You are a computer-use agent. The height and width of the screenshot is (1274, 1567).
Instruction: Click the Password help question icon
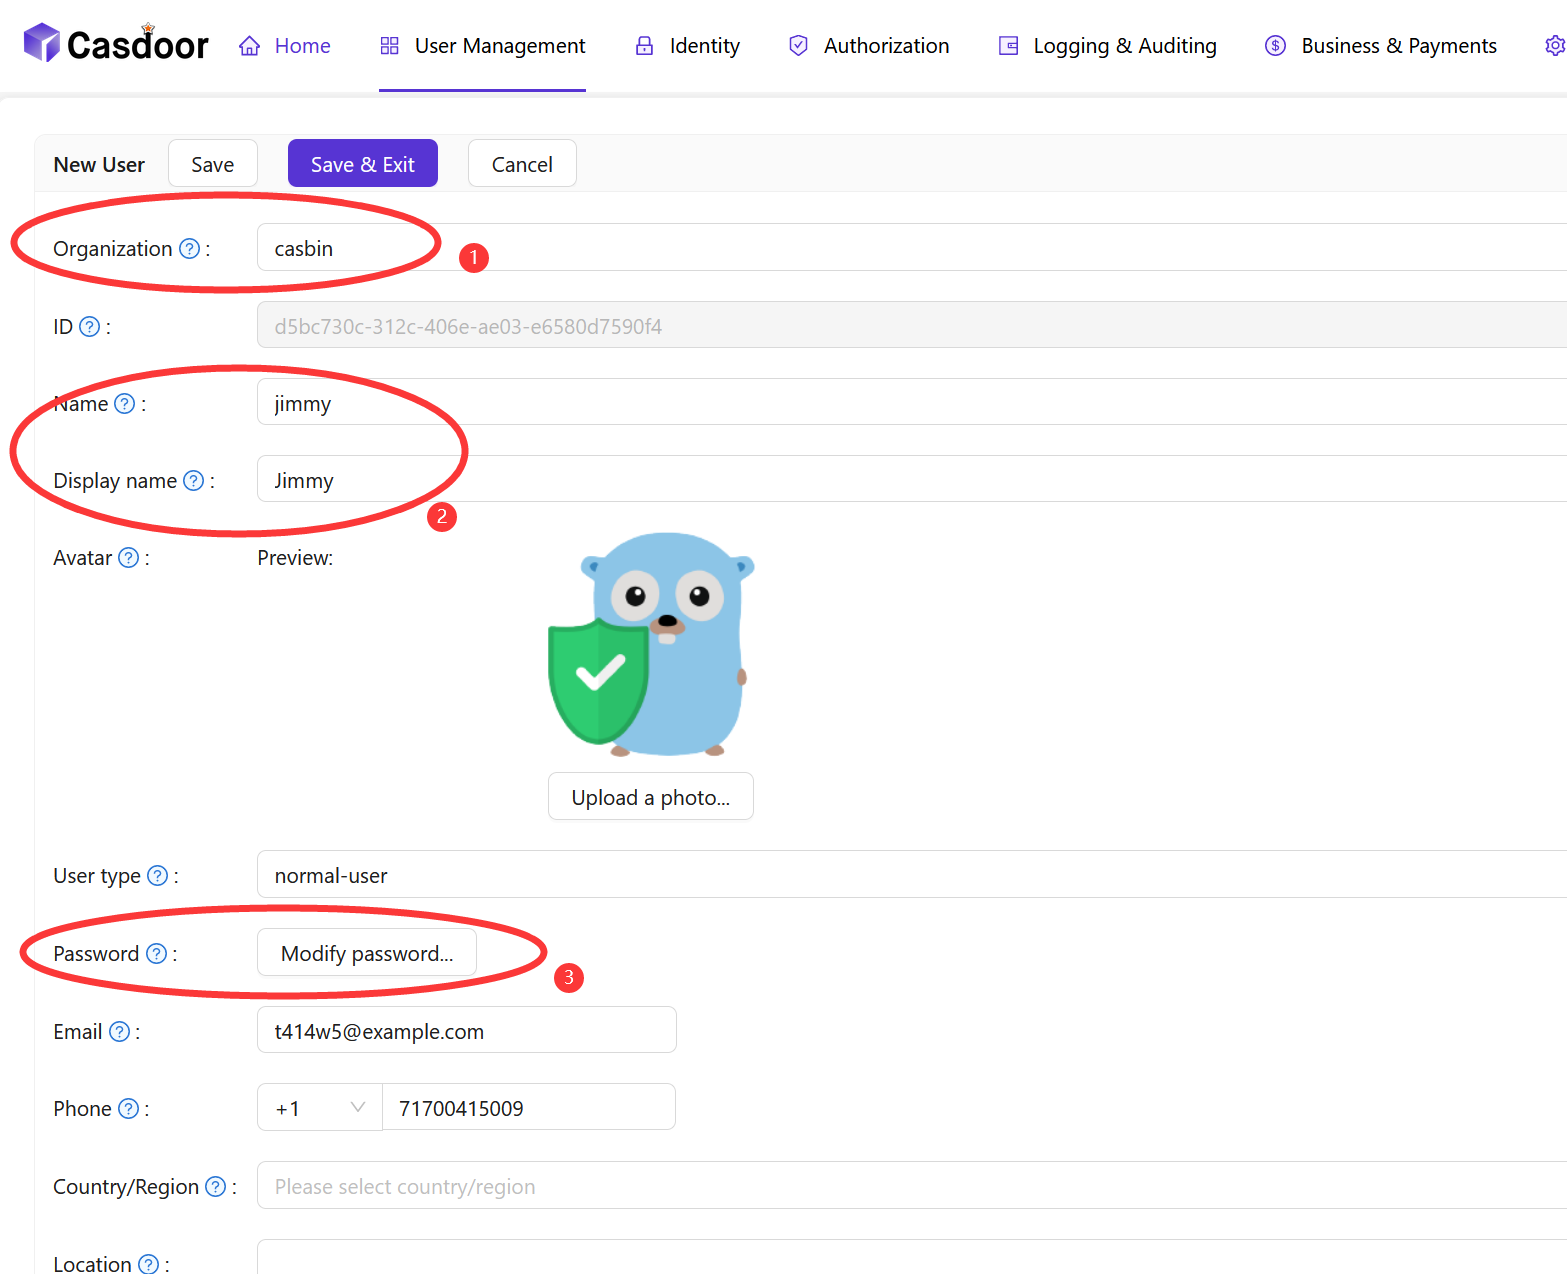coord(157,954)
